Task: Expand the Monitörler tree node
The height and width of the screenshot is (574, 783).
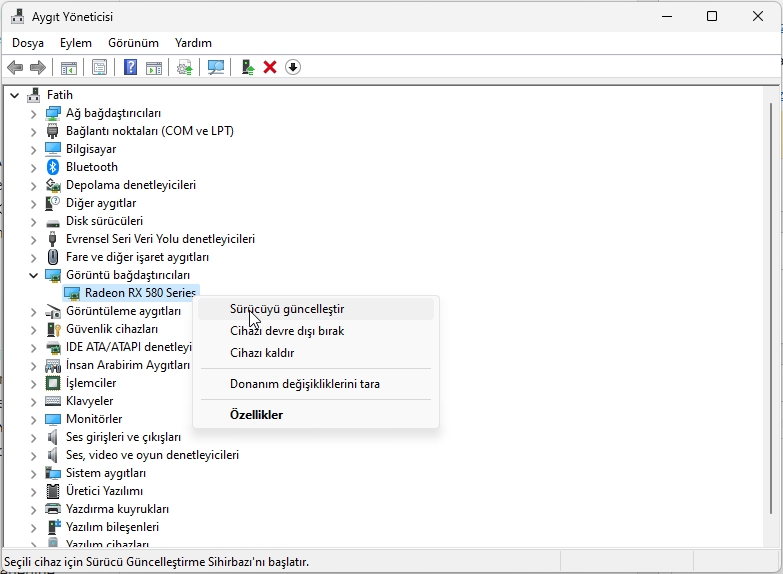Action: [33, 419]
